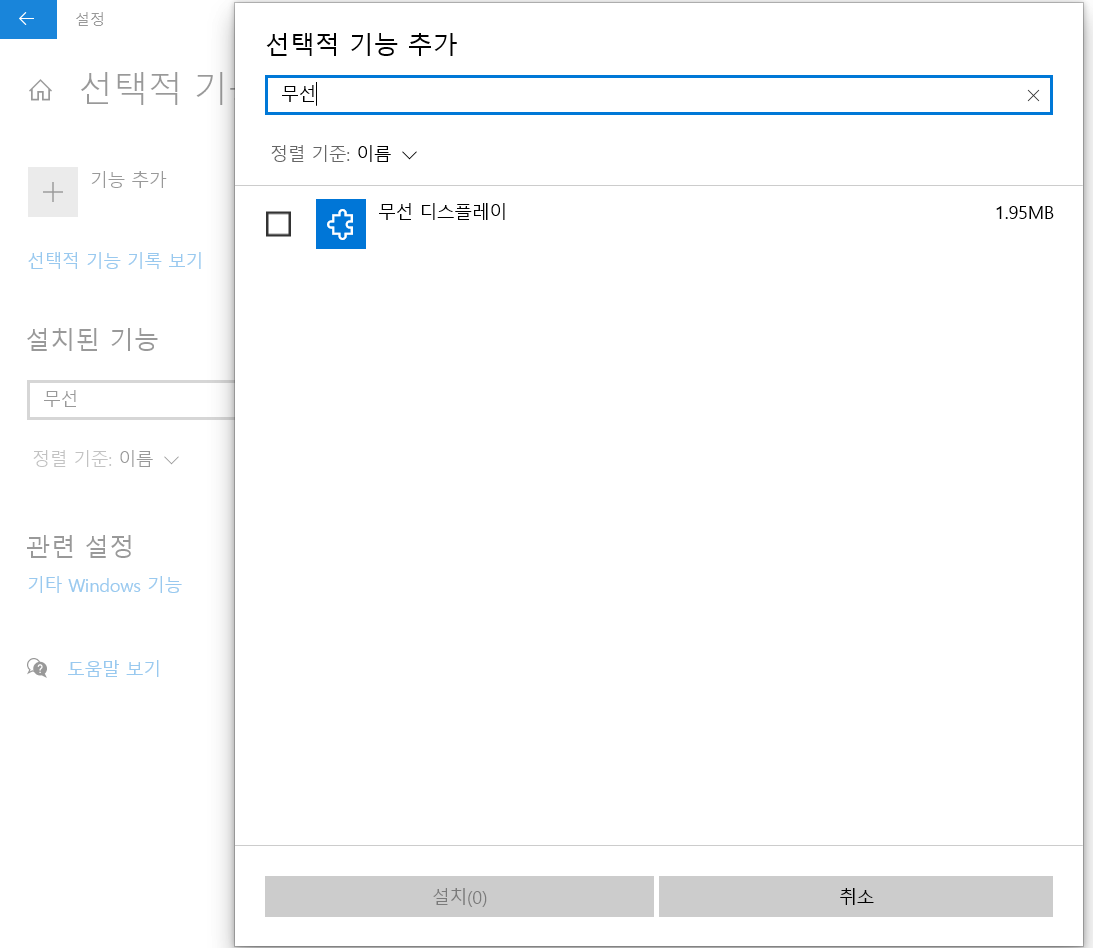This screenshot has width=1093, height=948.
Task: Click the 설치(0) button
Action: click(459, 896)
